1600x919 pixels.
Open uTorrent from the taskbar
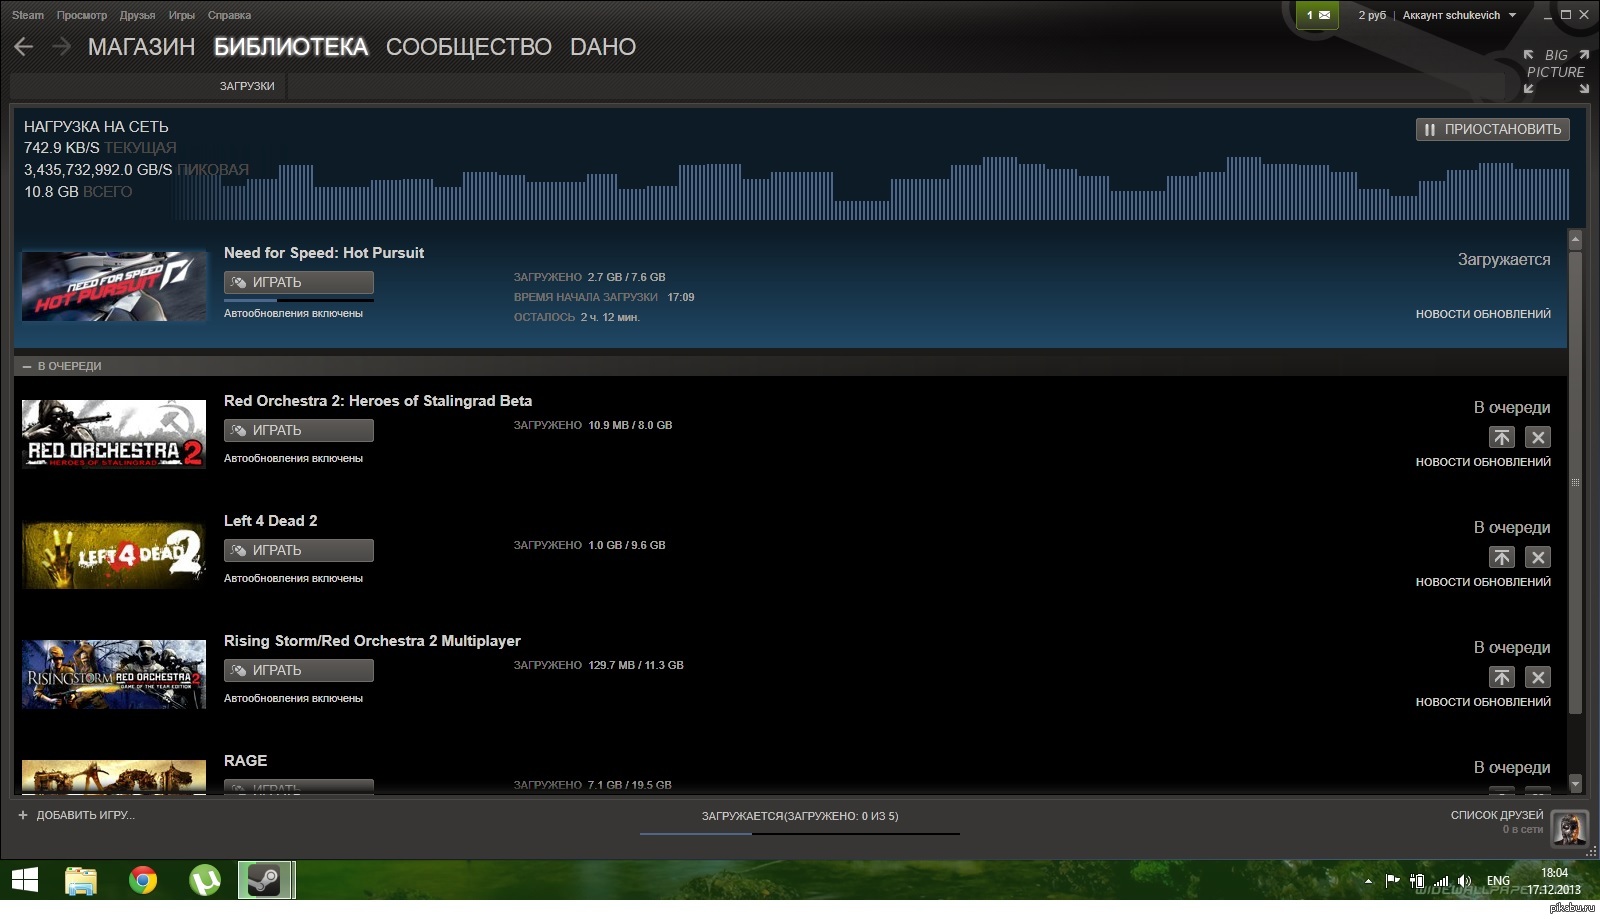pyautogui.click(x=205, y=880)
